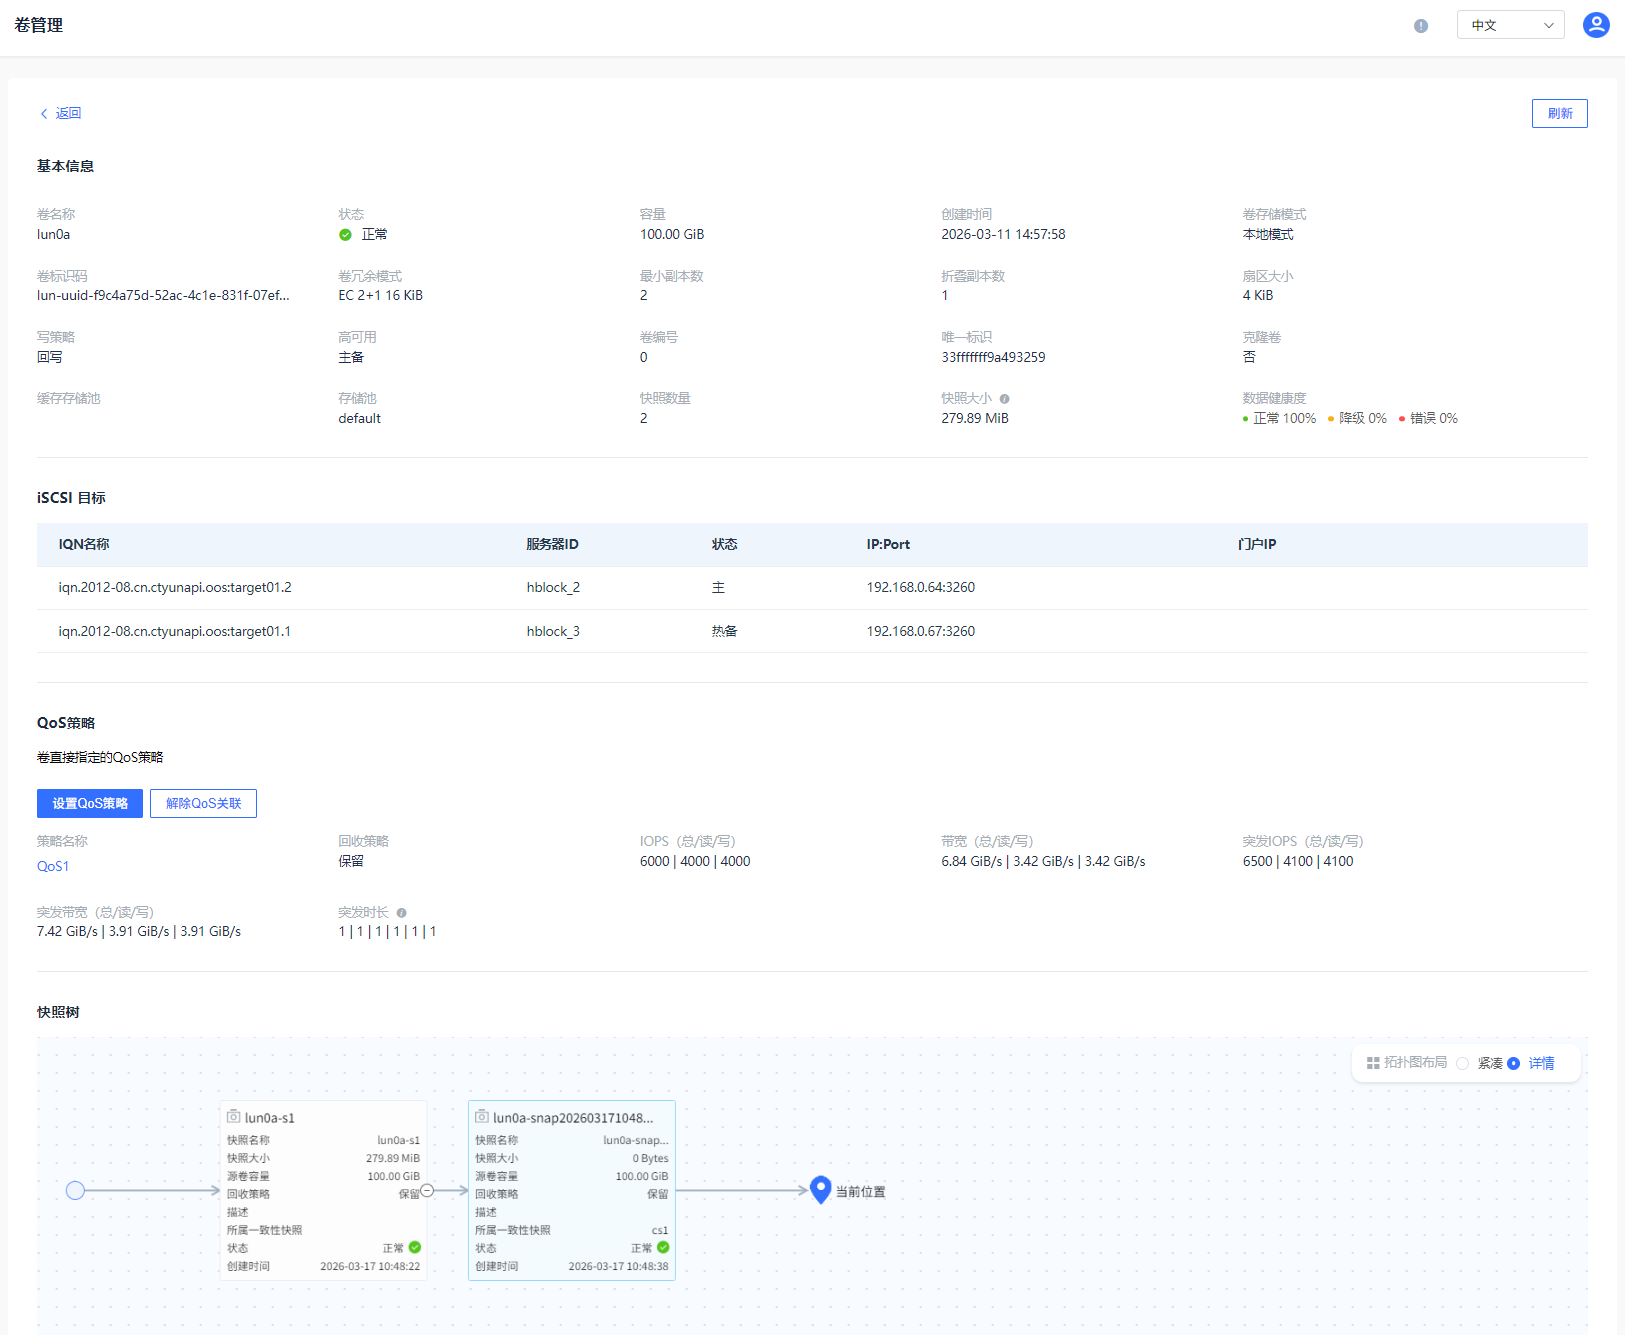Click the 拓扑图布局 grid layout icon
Viewport: 1625px width, 1335px height.
[x=1373, y=1063]
